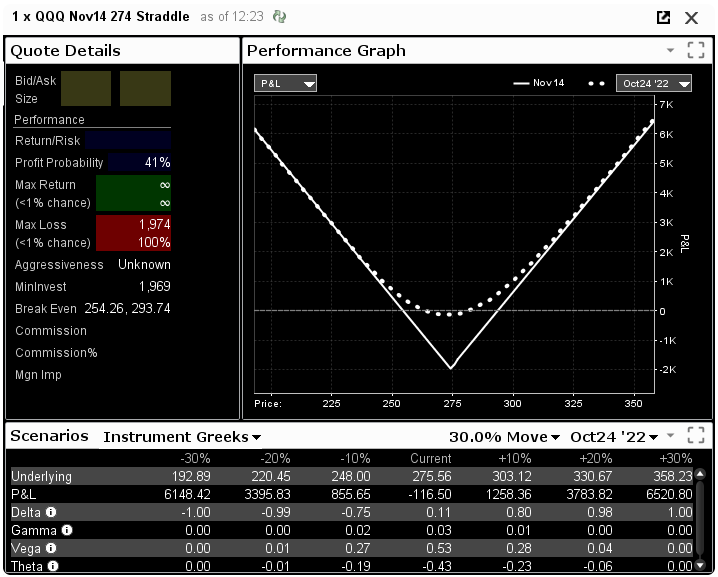Open the Performance Graph panel options arrow
This screenshot has width=718, height=577.
(670, 50)
